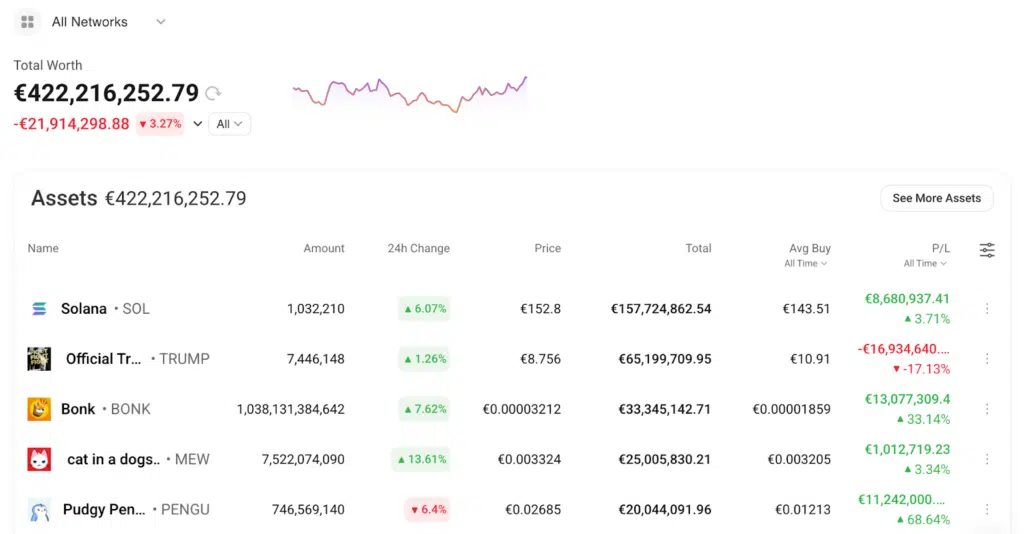
Task: Sort by the 24h Change column header
Action: (418, 248)
